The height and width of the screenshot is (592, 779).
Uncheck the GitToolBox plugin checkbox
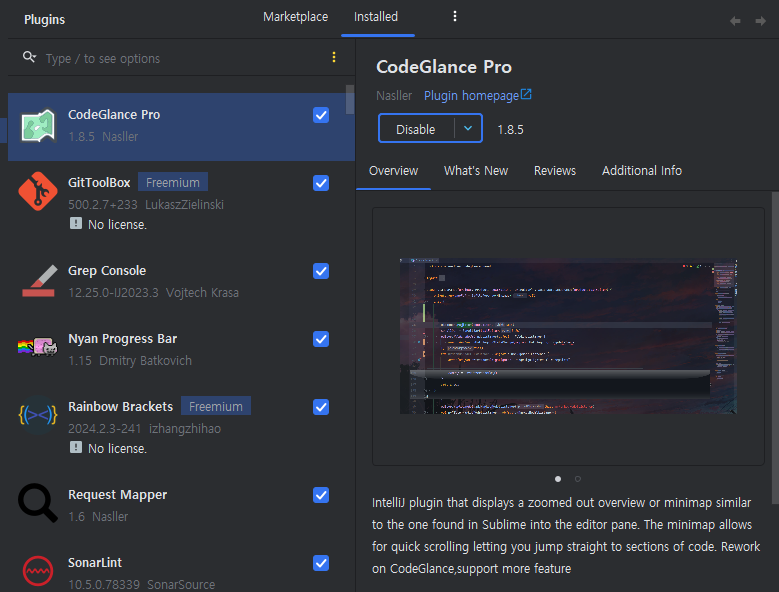coord(321,183)
